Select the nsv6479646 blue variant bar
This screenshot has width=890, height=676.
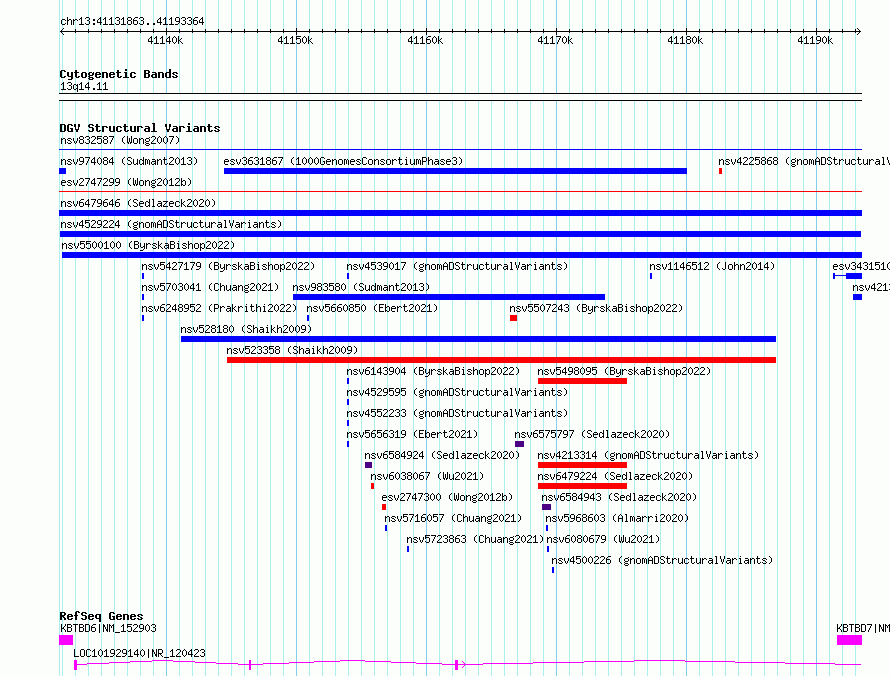[x=460, y=213]
